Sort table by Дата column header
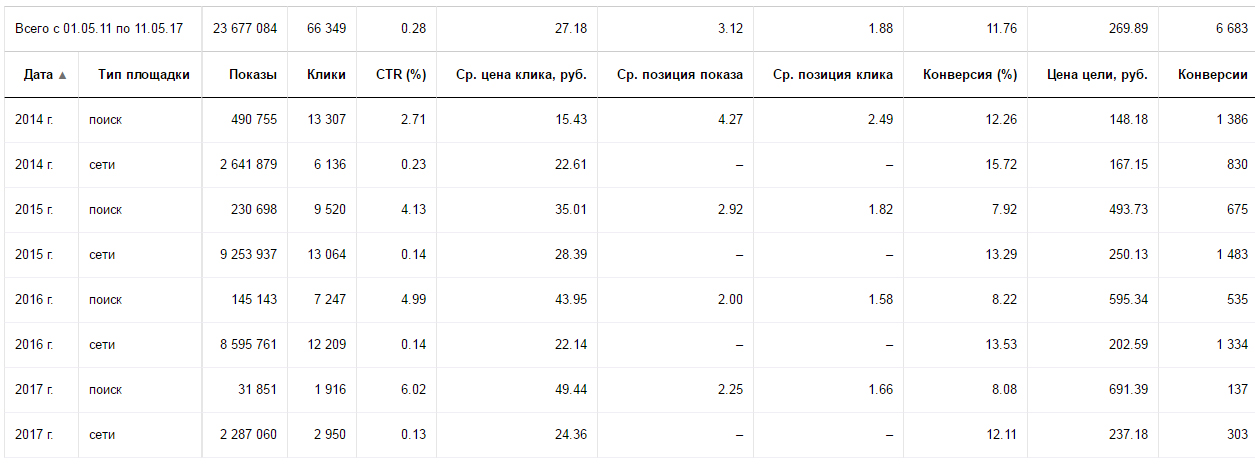 38,75
